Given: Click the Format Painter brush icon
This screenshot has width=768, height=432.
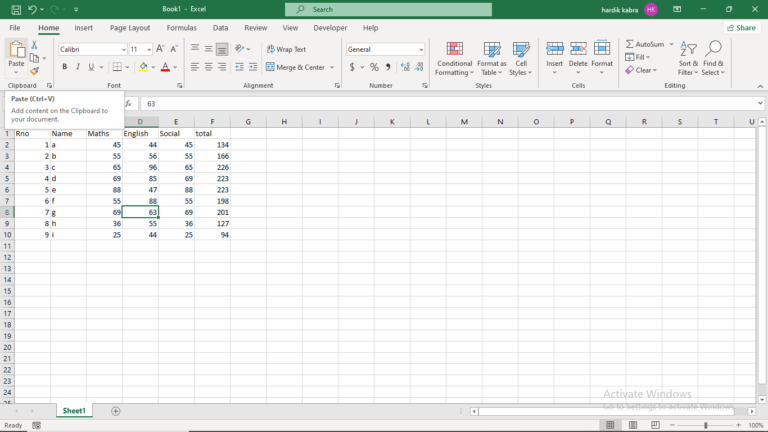Looking at the screenshot, I should pos(34,71).
